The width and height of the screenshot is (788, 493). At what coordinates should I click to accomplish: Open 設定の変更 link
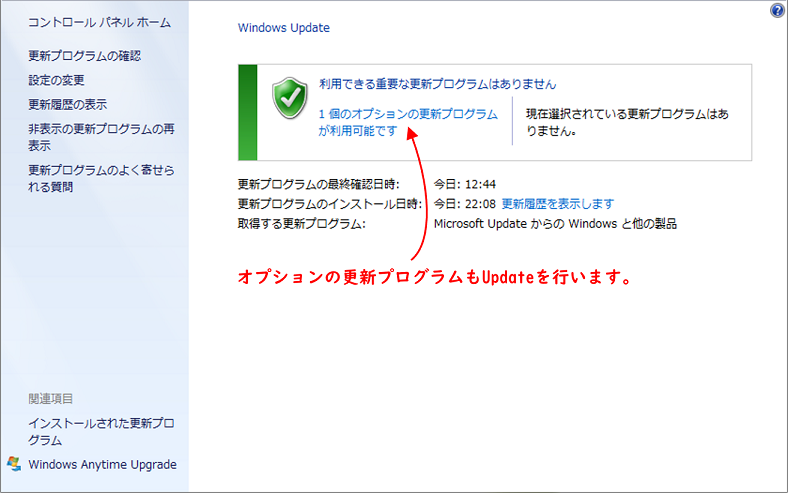tap(56, 80)
